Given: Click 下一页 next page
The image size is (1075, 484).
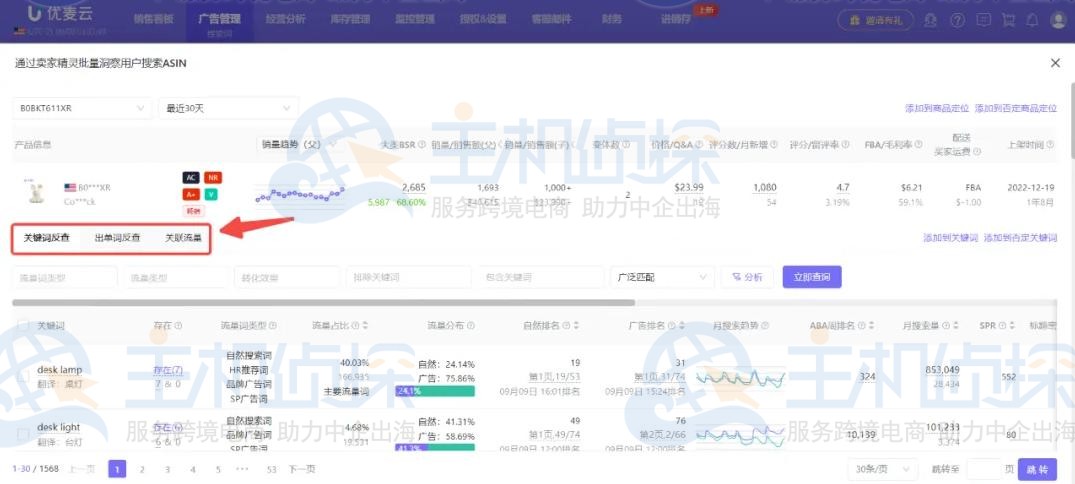Looking at the screenshot, I should [301, 470].
